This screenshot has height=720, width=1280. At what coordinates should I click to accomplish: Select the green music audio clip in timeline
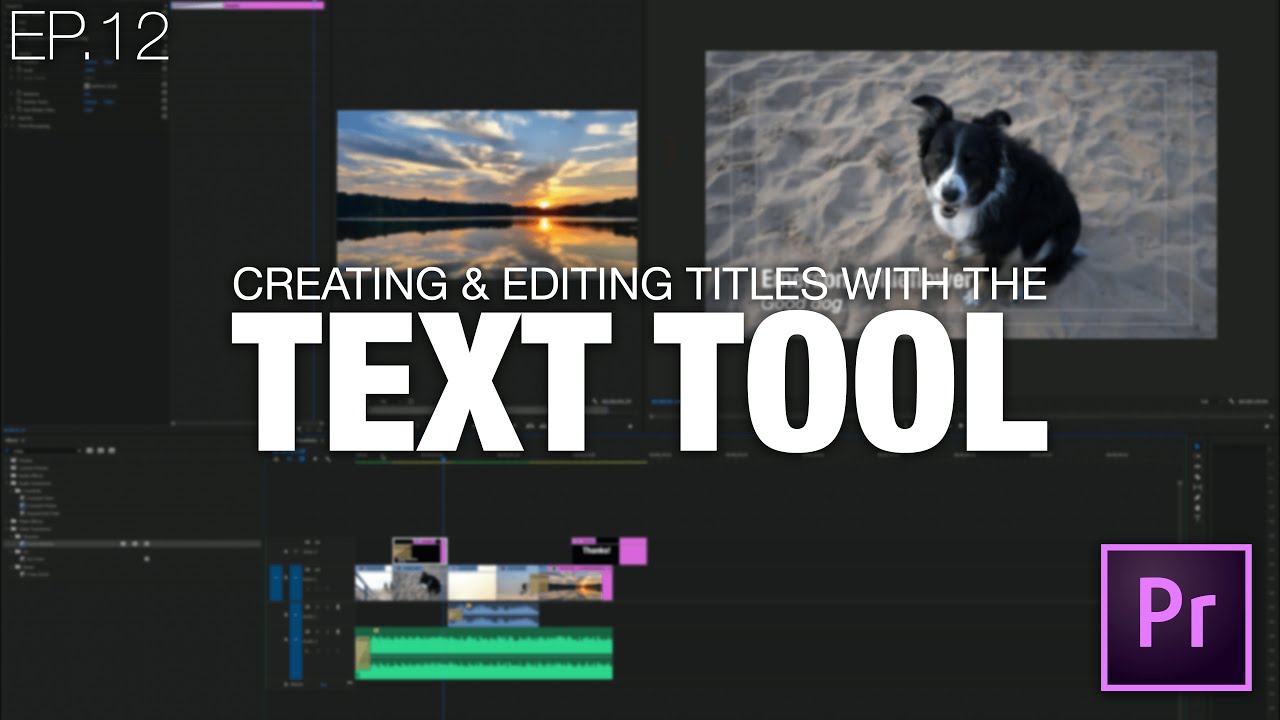click(x=484, y=654)
